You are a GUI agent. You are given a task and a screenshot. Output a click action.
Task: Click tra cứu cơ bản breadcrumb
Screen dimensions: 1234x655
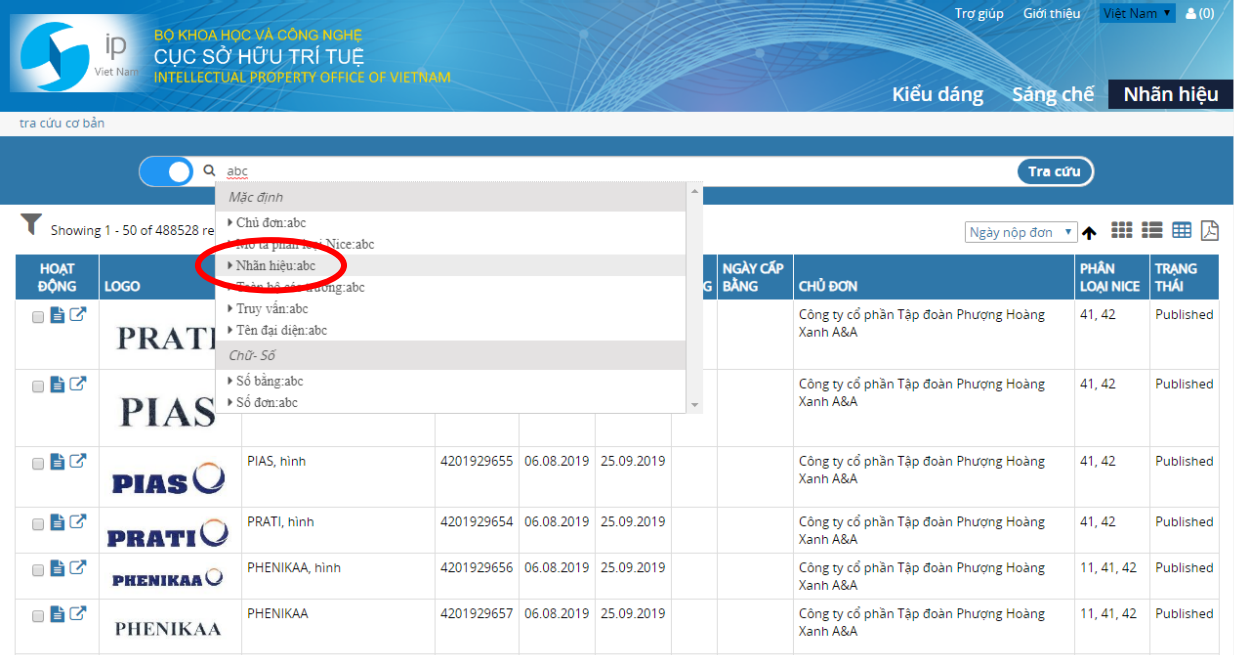[x=62, y=123]
